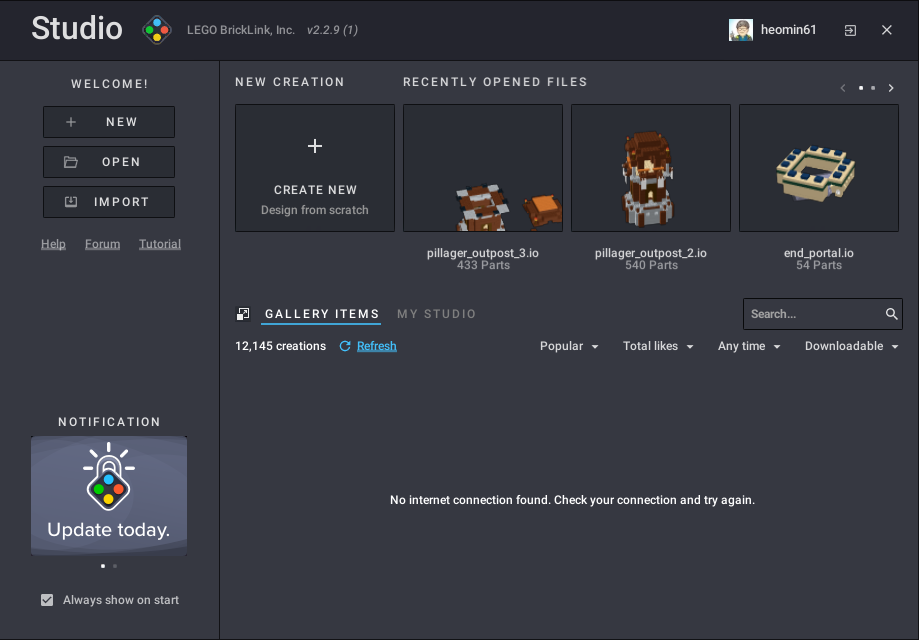Open the Total likes dropdown
This screenshot has width=919, height=640.
click(658, 346)
